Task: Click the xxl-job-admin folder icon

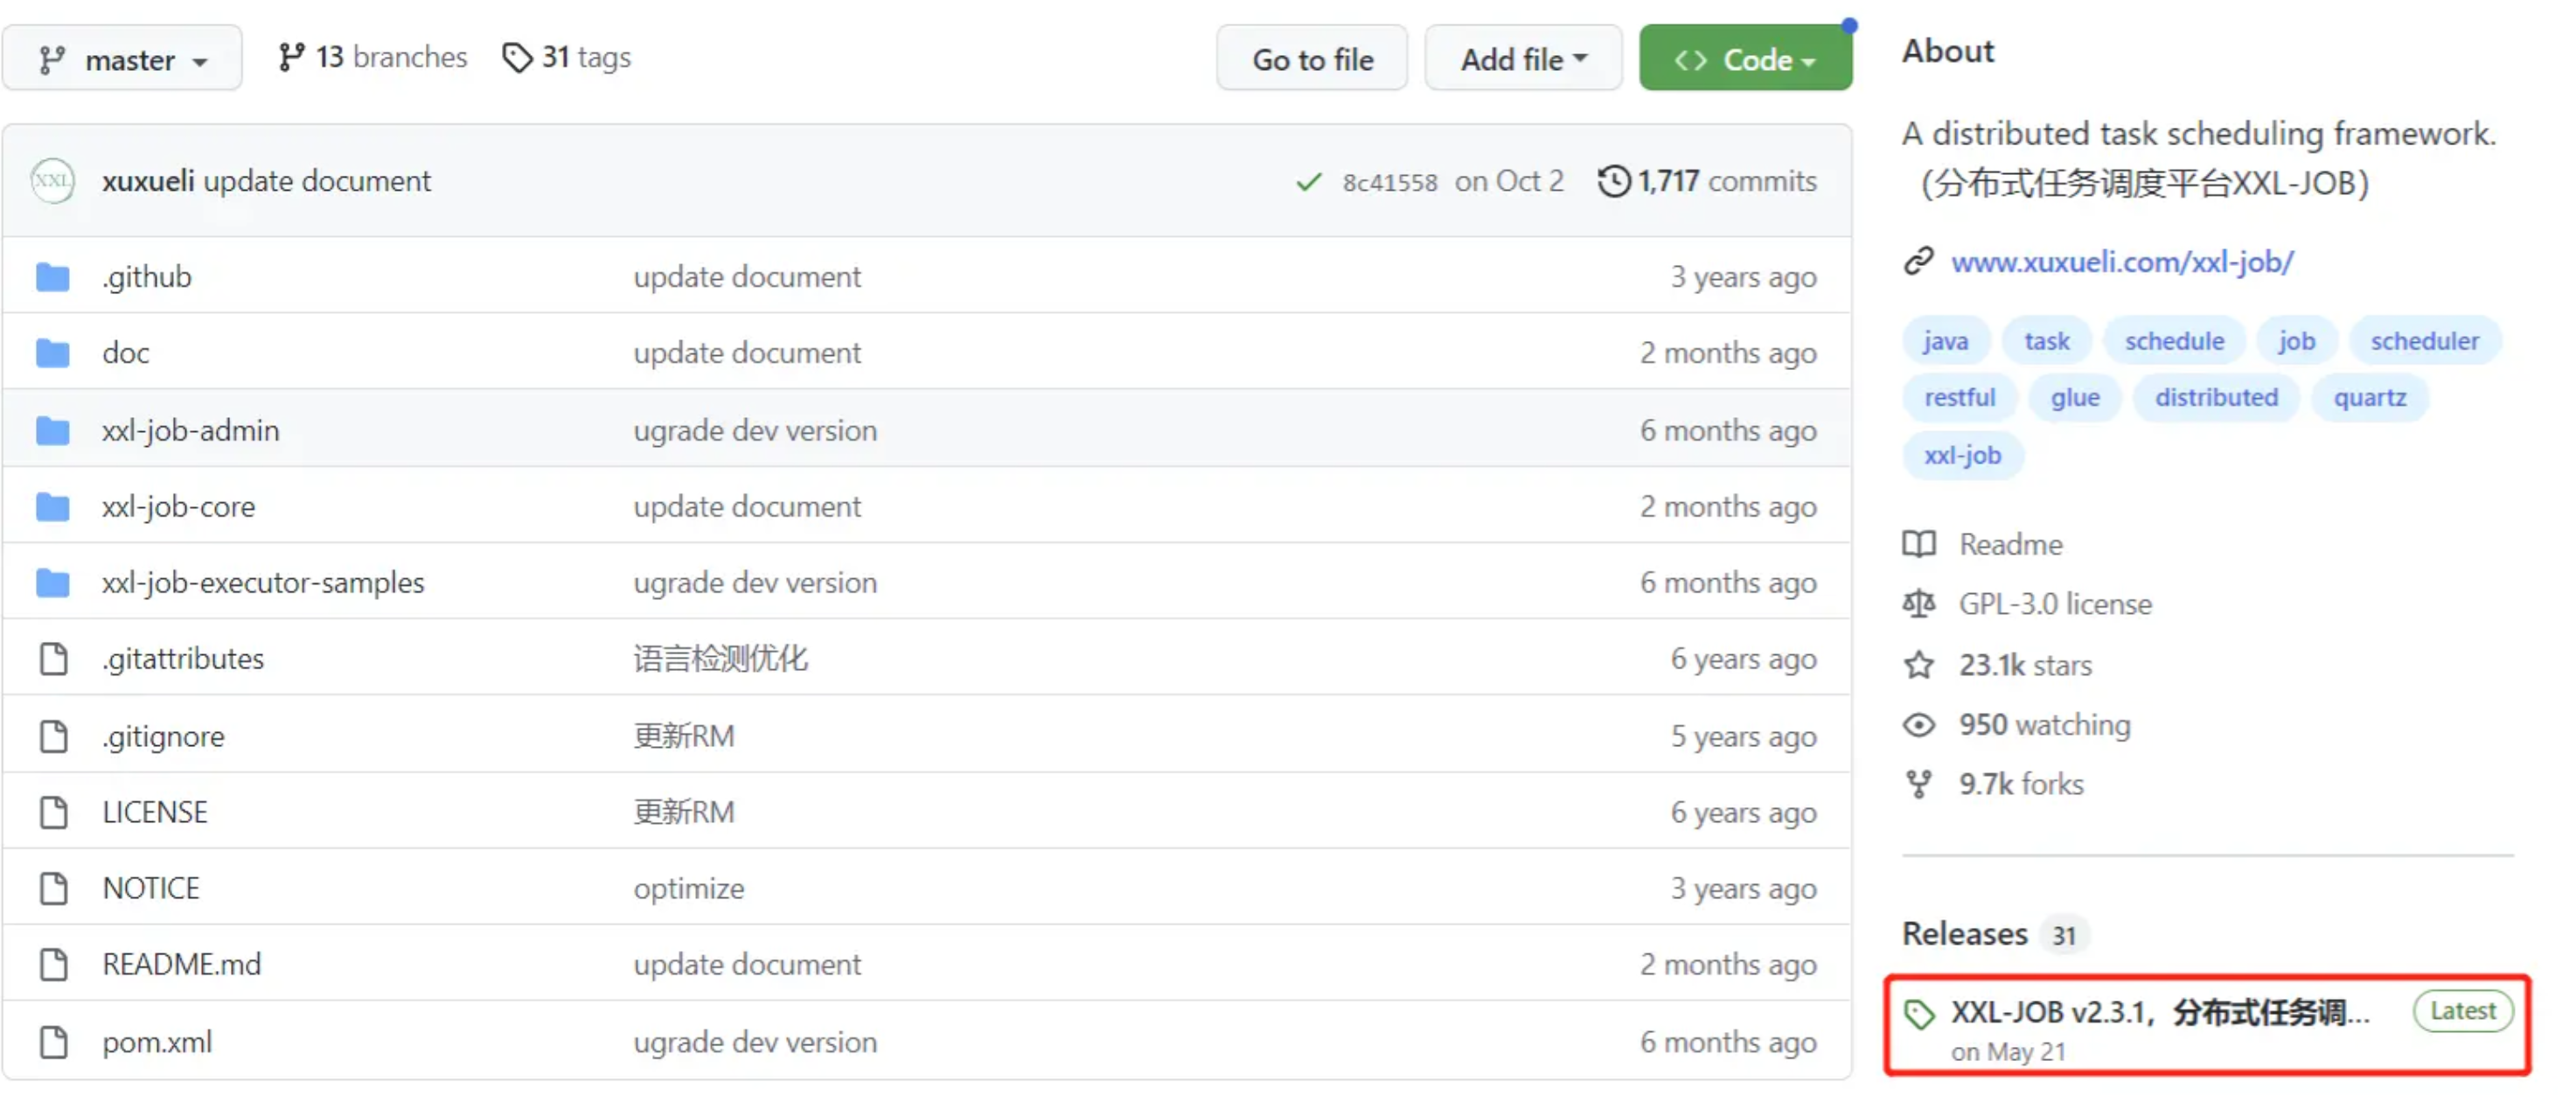Action: click(x=53, y=430)
